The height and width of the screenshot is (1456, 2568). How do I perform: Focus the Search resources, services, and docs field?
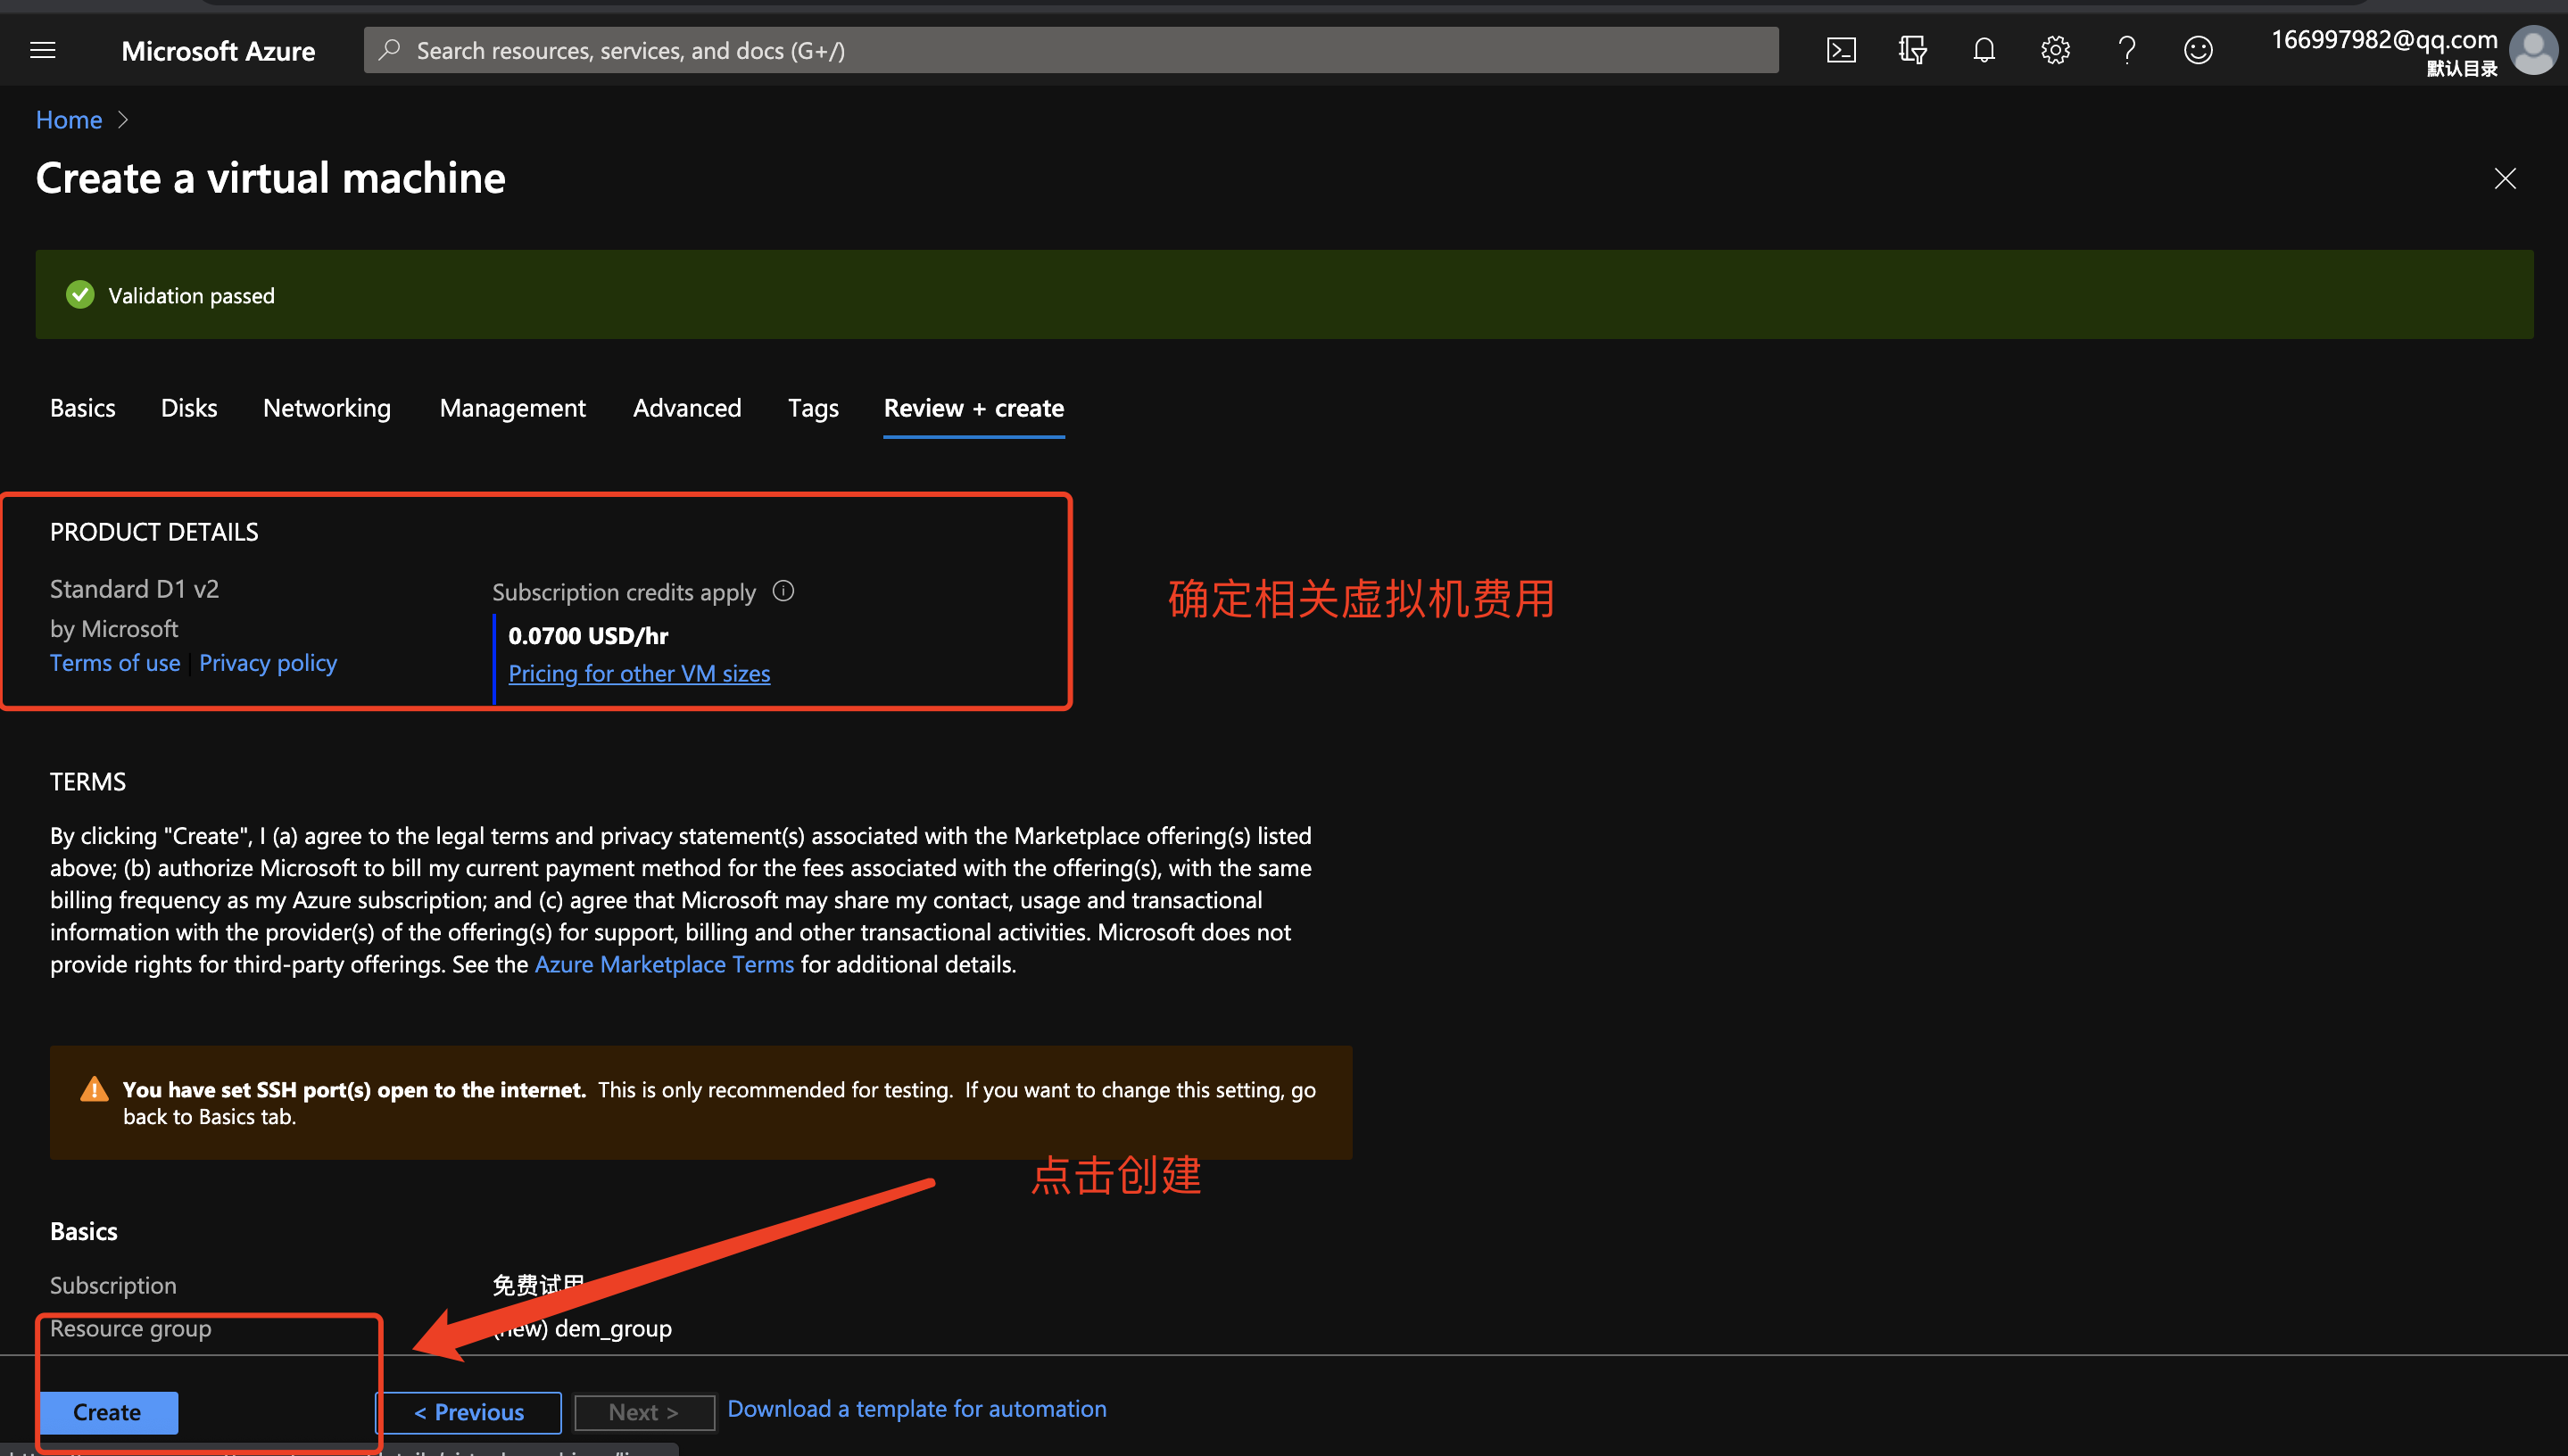1071,50
